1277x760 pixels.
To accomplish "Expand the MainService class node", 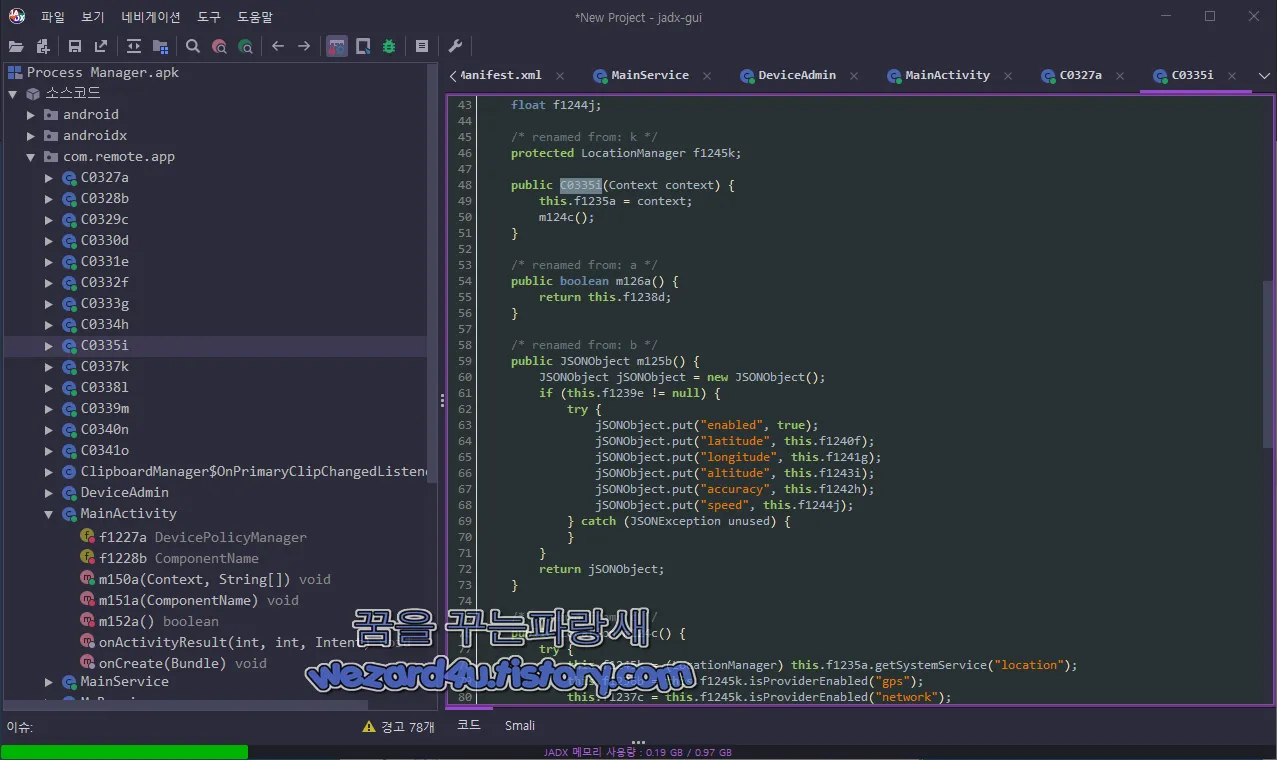I will [x=49, y=682].
